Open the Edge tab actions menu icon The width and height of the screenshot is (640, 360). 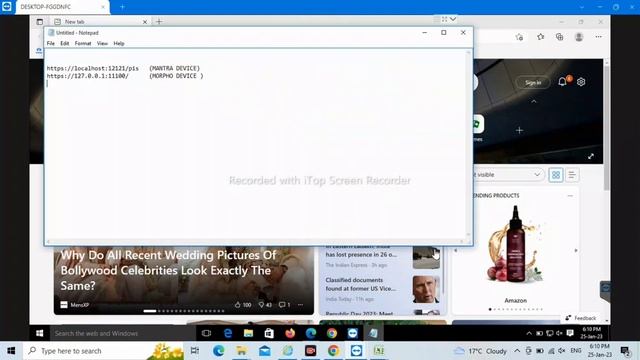pos(40,22)
